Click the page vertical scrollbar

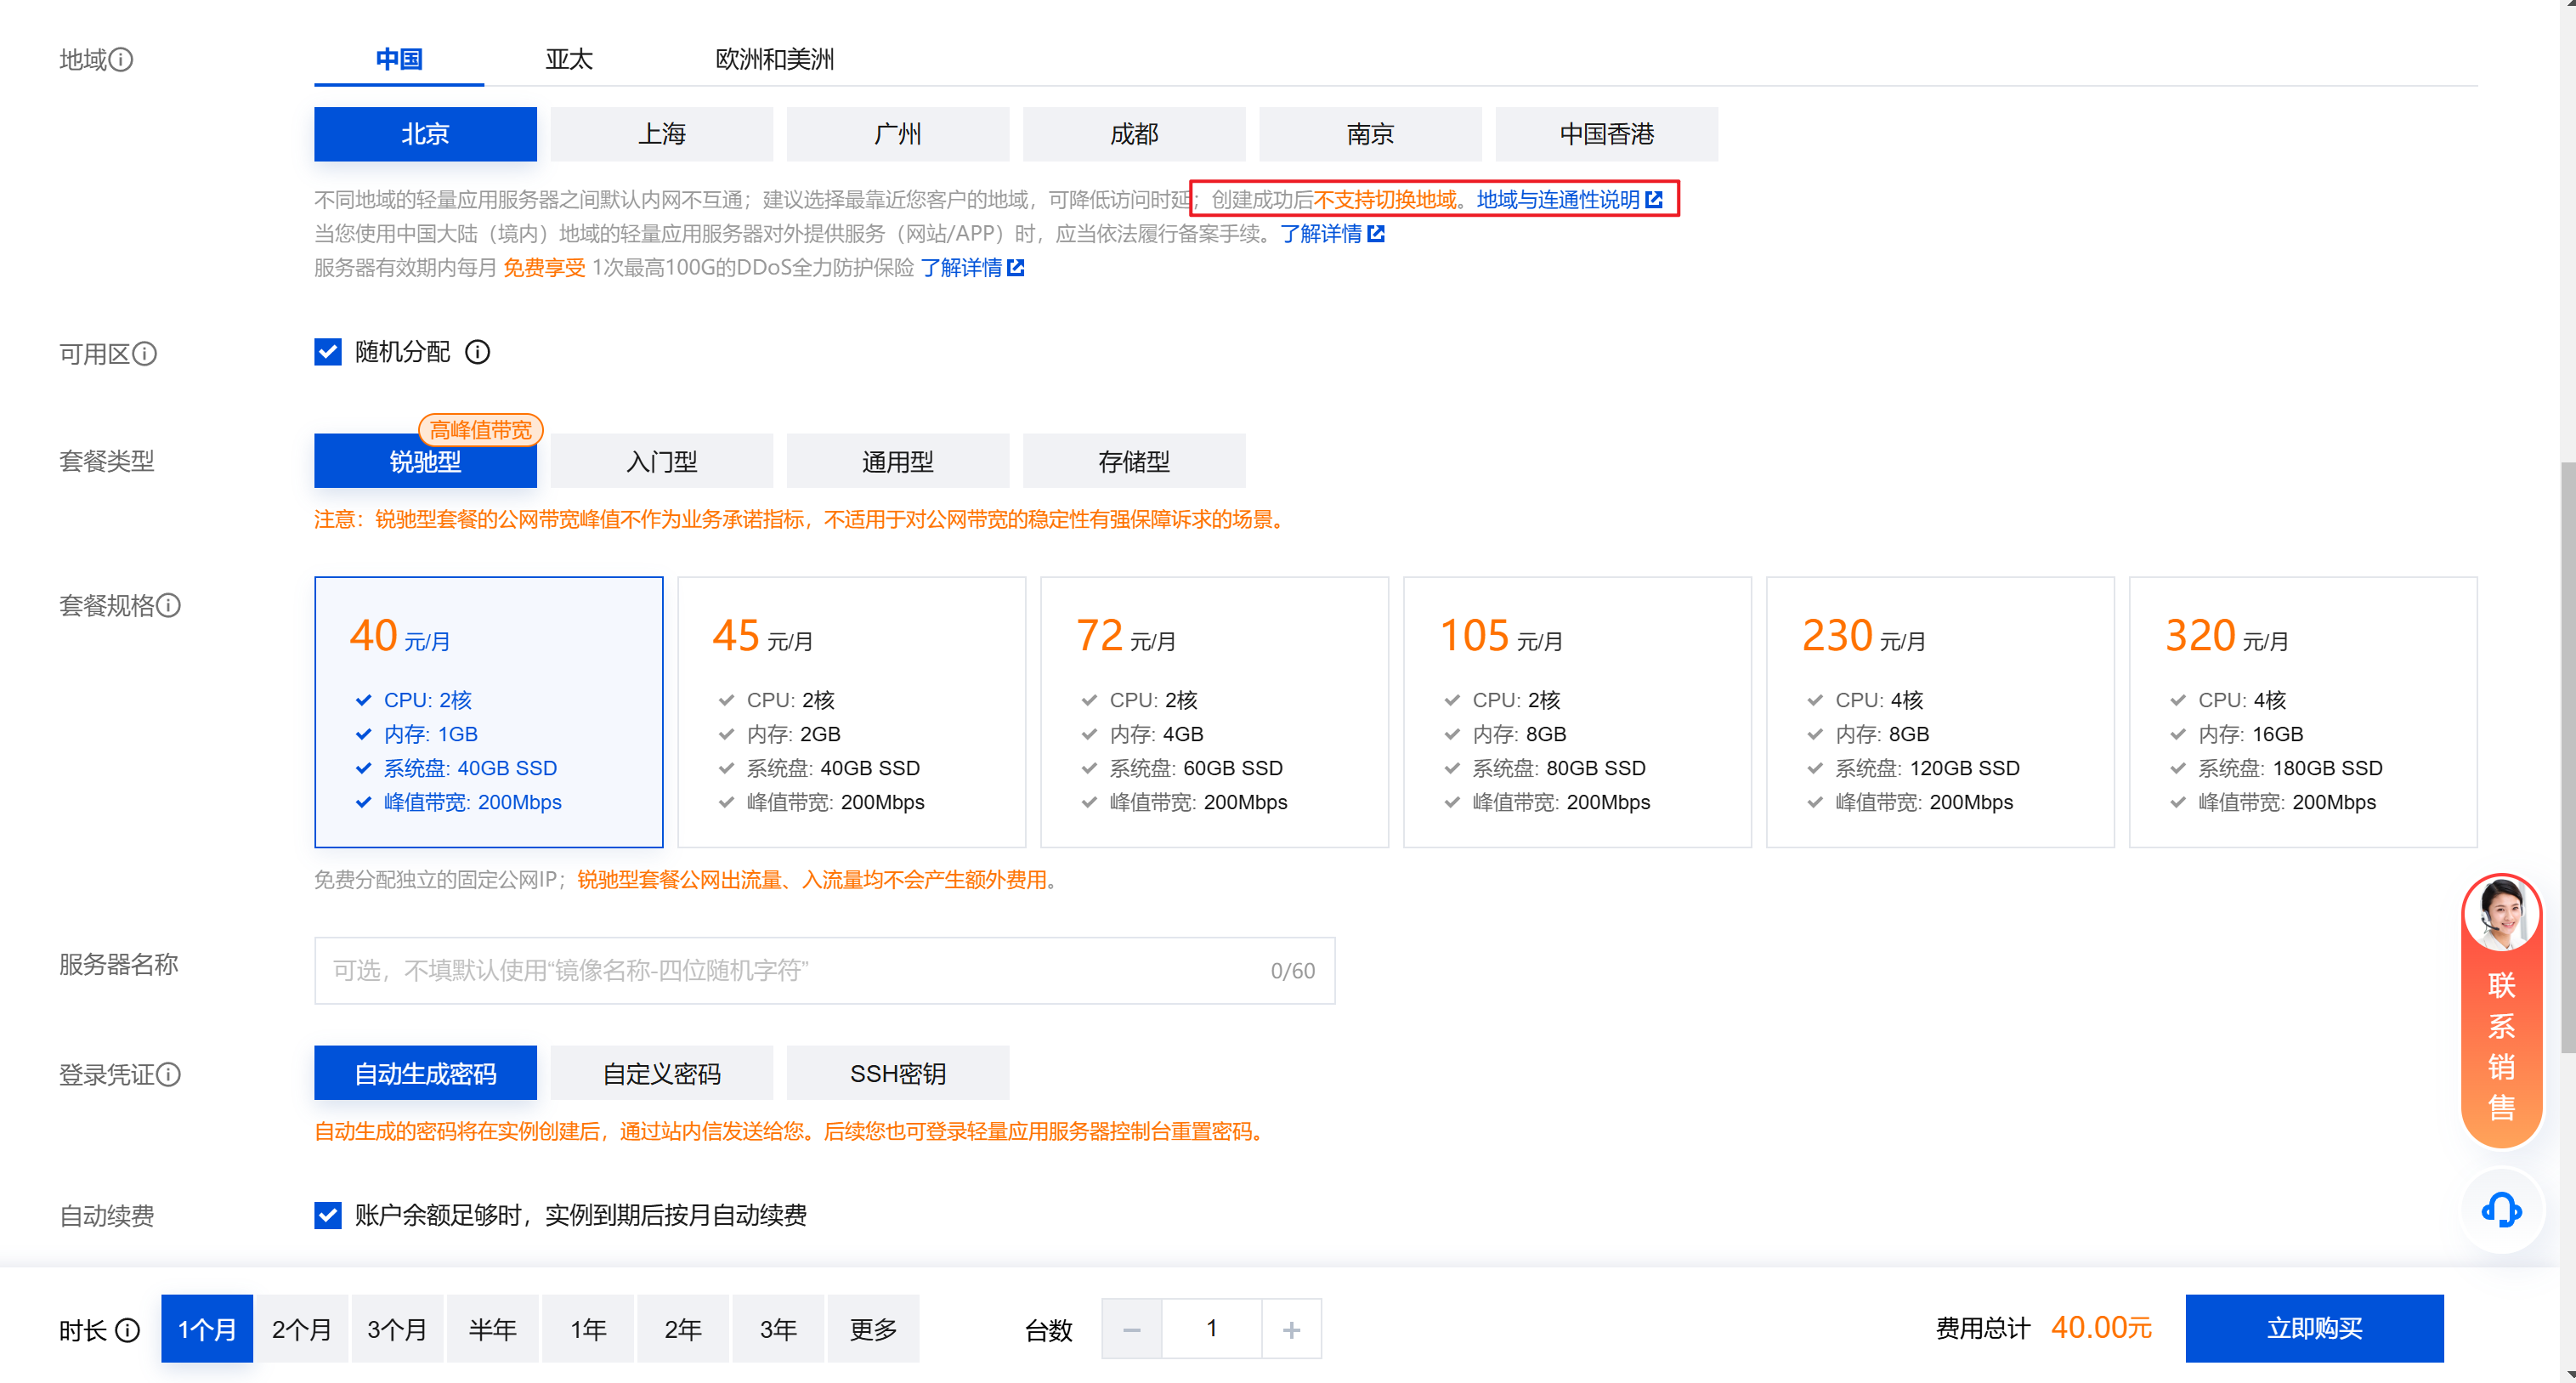(2567, 757)
